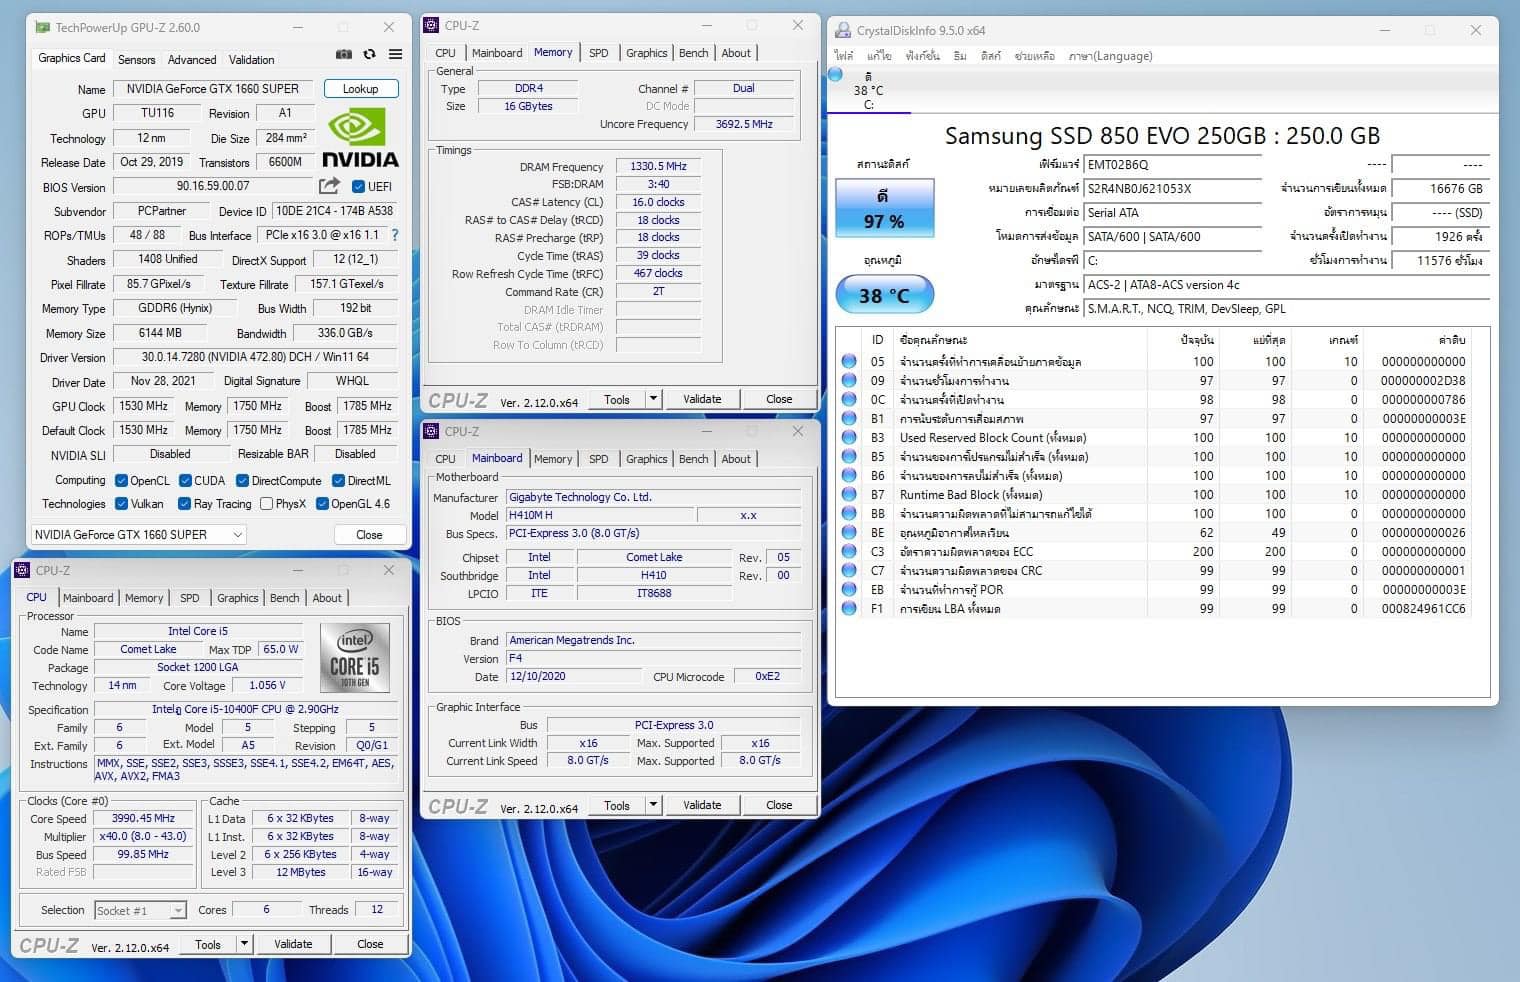Refresh GPU-Z data with the refresh icon
Image resolution: width=1520 pixels, height=982 pixels.
(370, 54)
